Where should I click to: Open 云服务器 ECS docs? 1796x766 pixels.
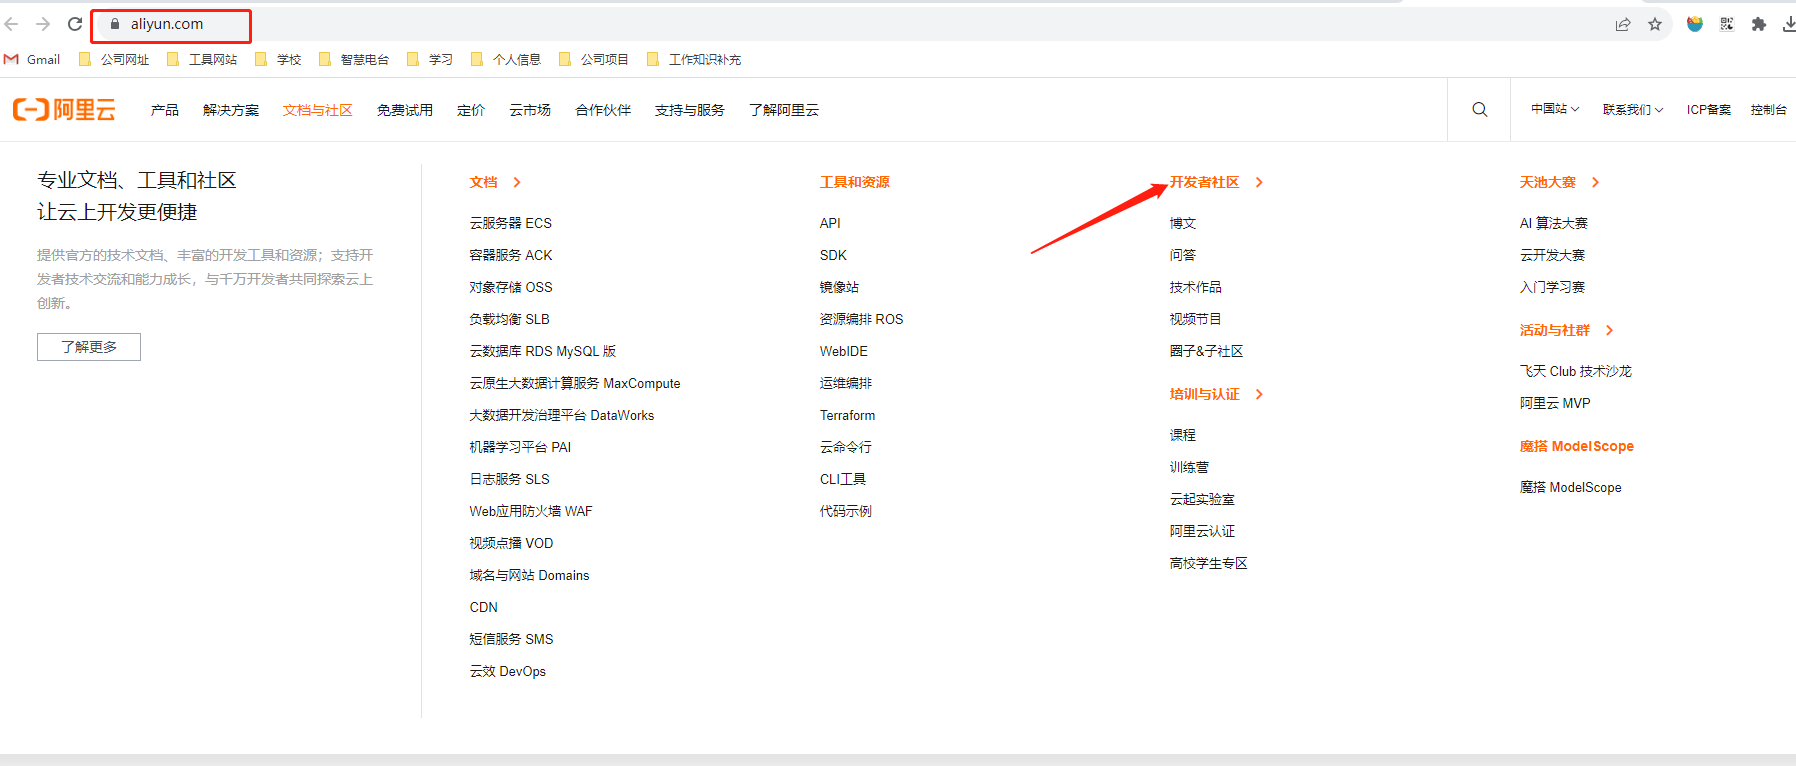(x=511, y=223)
